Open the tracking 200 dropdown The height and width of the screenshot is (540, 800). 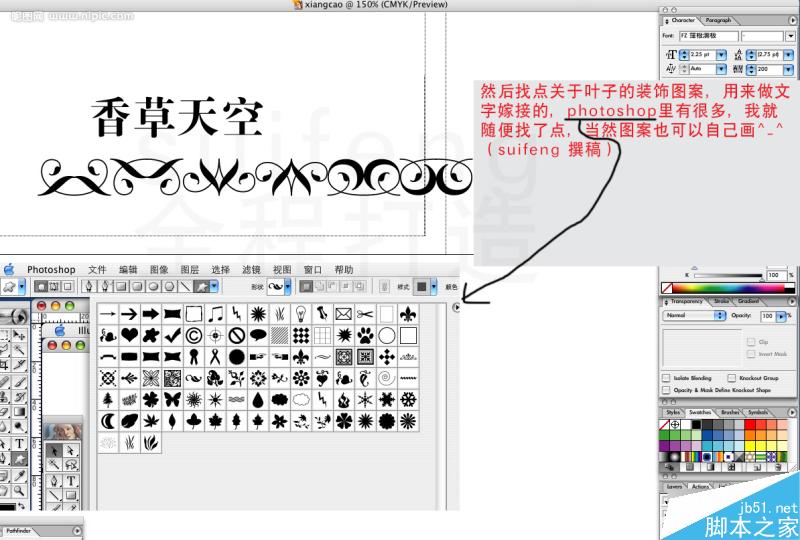point(788,69)
